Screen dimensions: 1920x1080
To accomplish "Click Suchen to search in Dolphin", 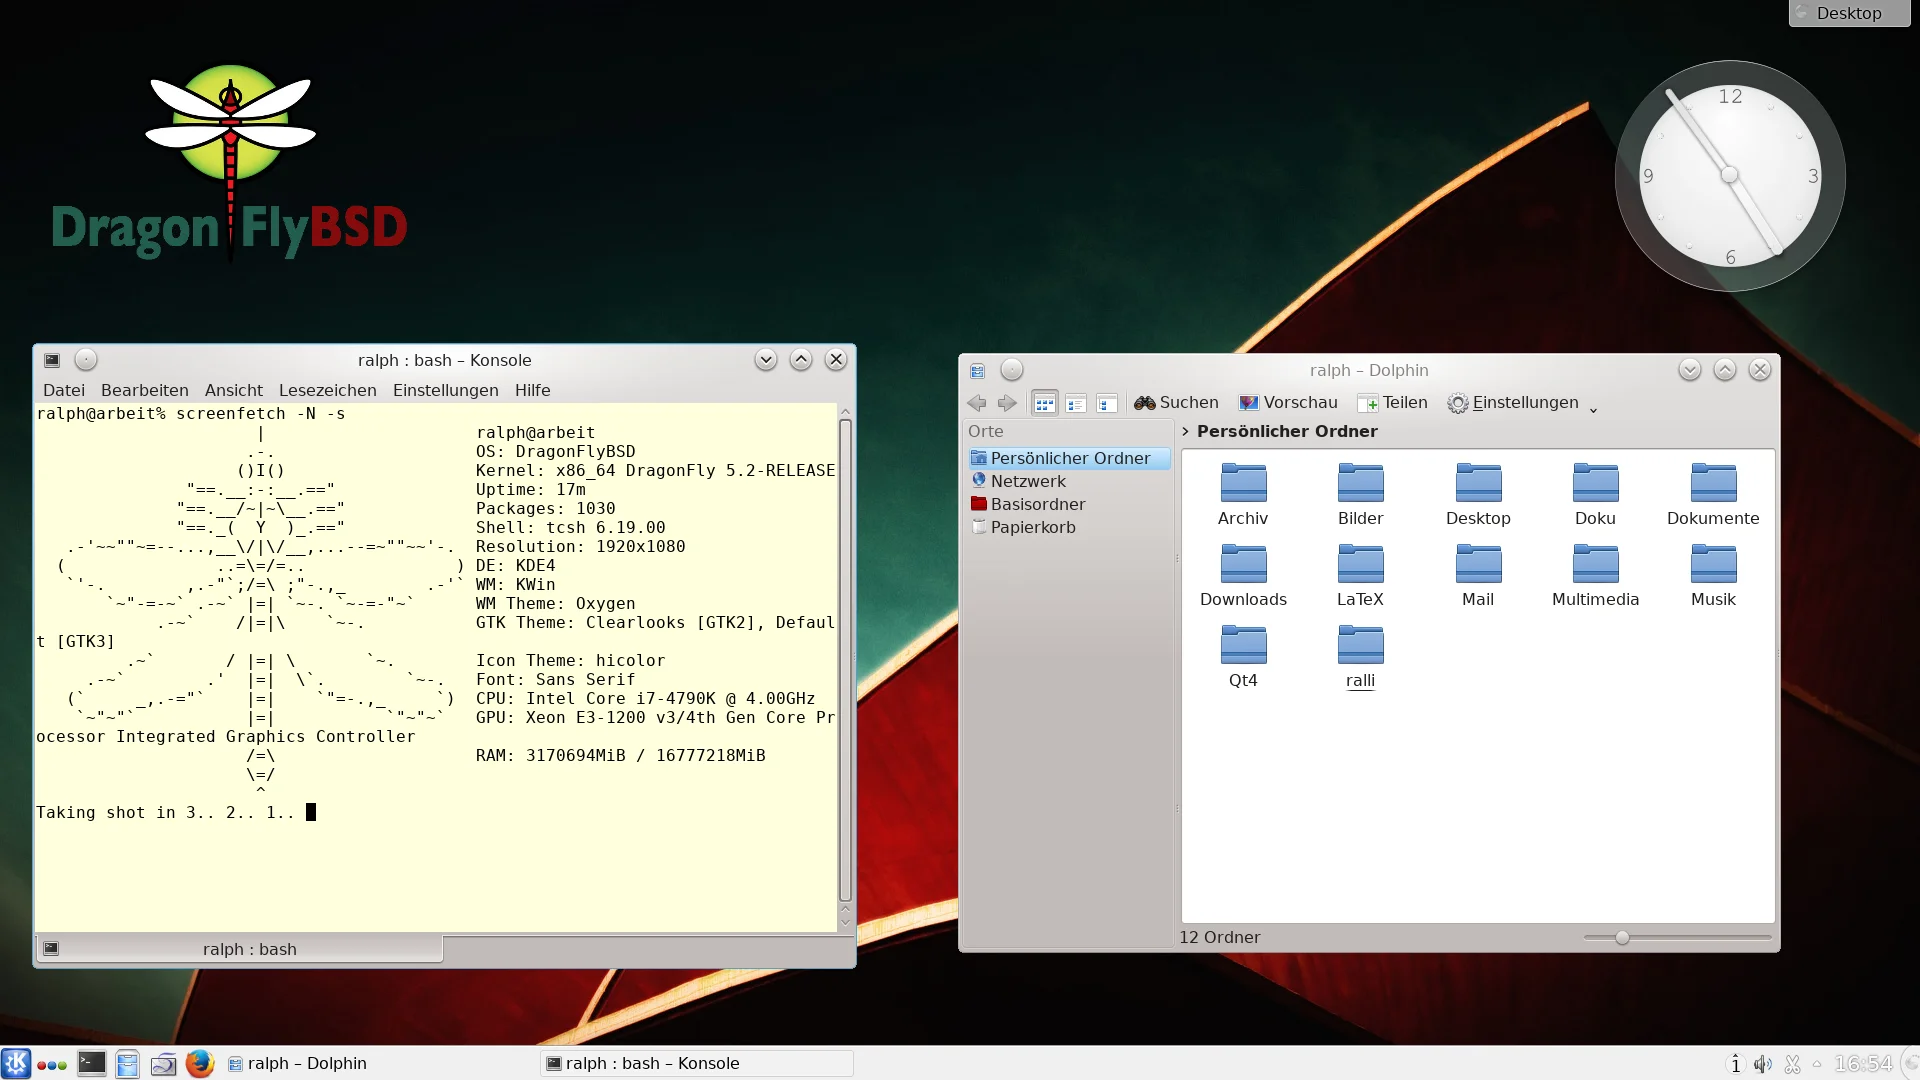I will tap(1176, 403).
